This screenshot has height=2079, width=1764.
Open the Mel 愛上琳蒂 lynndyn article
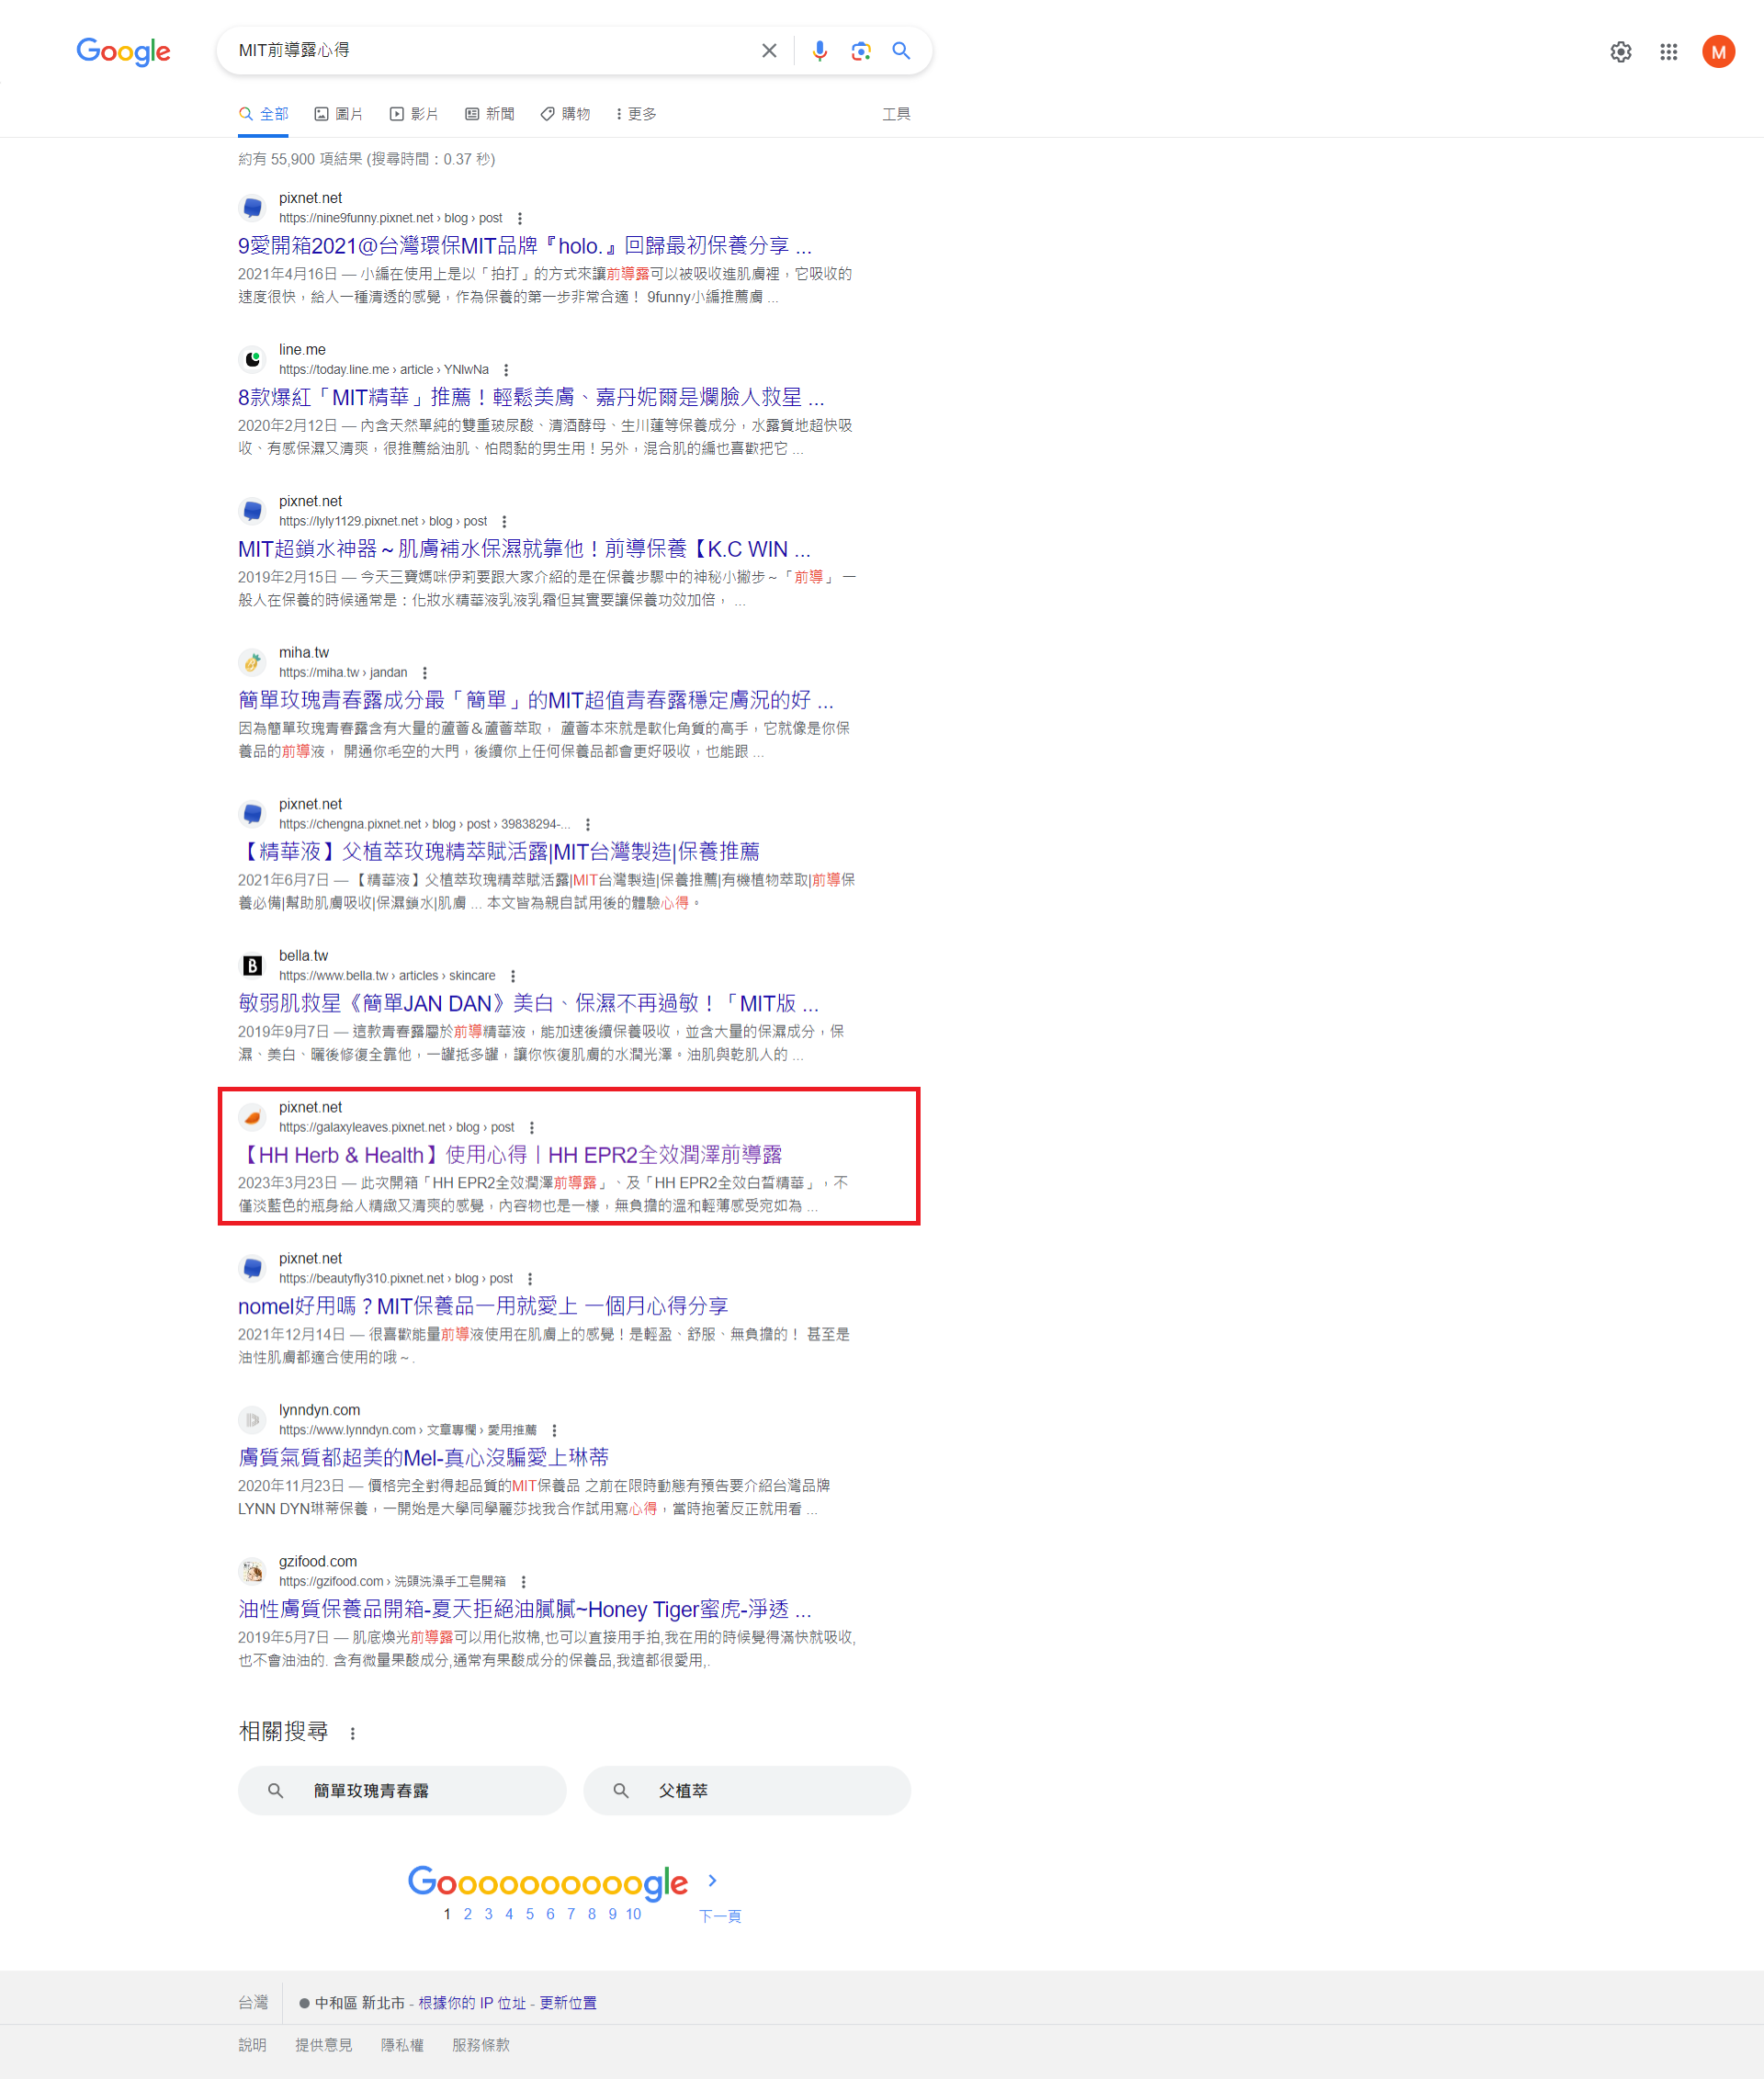click(423, 1458)
